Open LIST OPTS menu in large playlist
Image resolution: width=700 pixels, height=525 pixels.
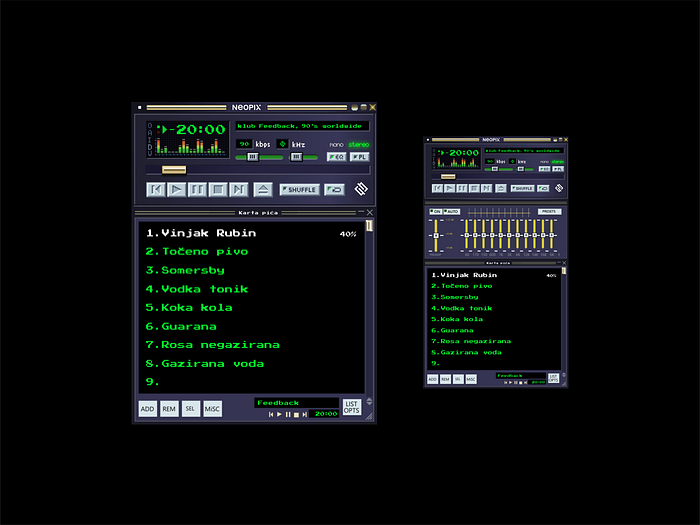coord(351,407)
